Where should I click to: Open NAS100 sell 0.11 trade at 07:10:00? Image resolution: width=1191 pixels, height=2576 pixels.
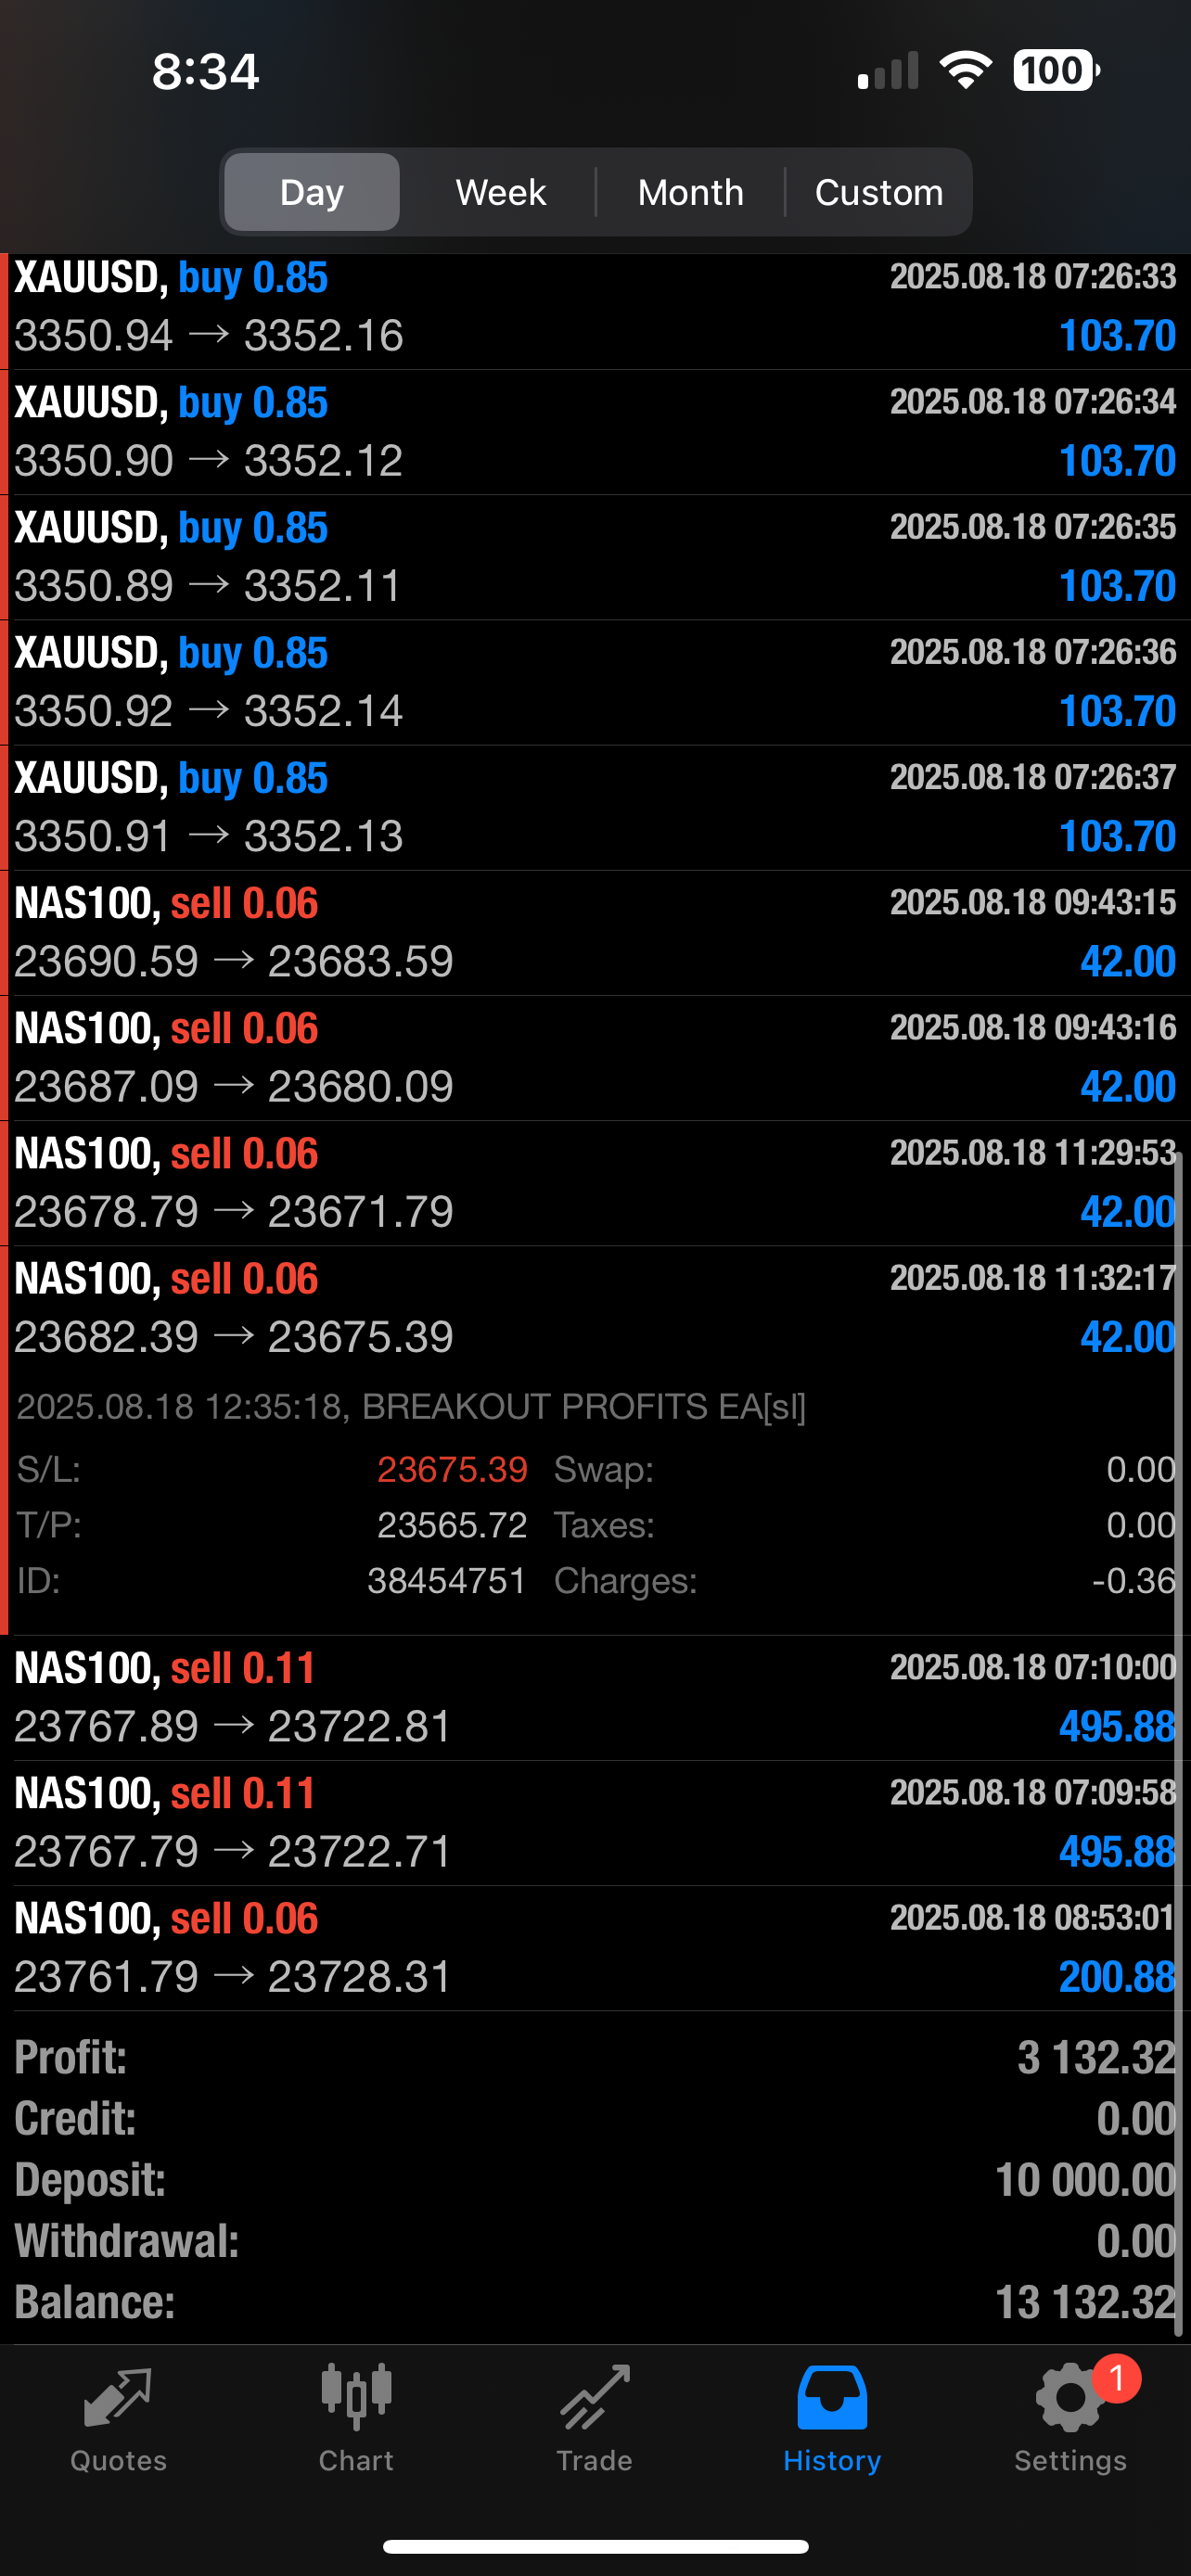(x=595, y=1697)
